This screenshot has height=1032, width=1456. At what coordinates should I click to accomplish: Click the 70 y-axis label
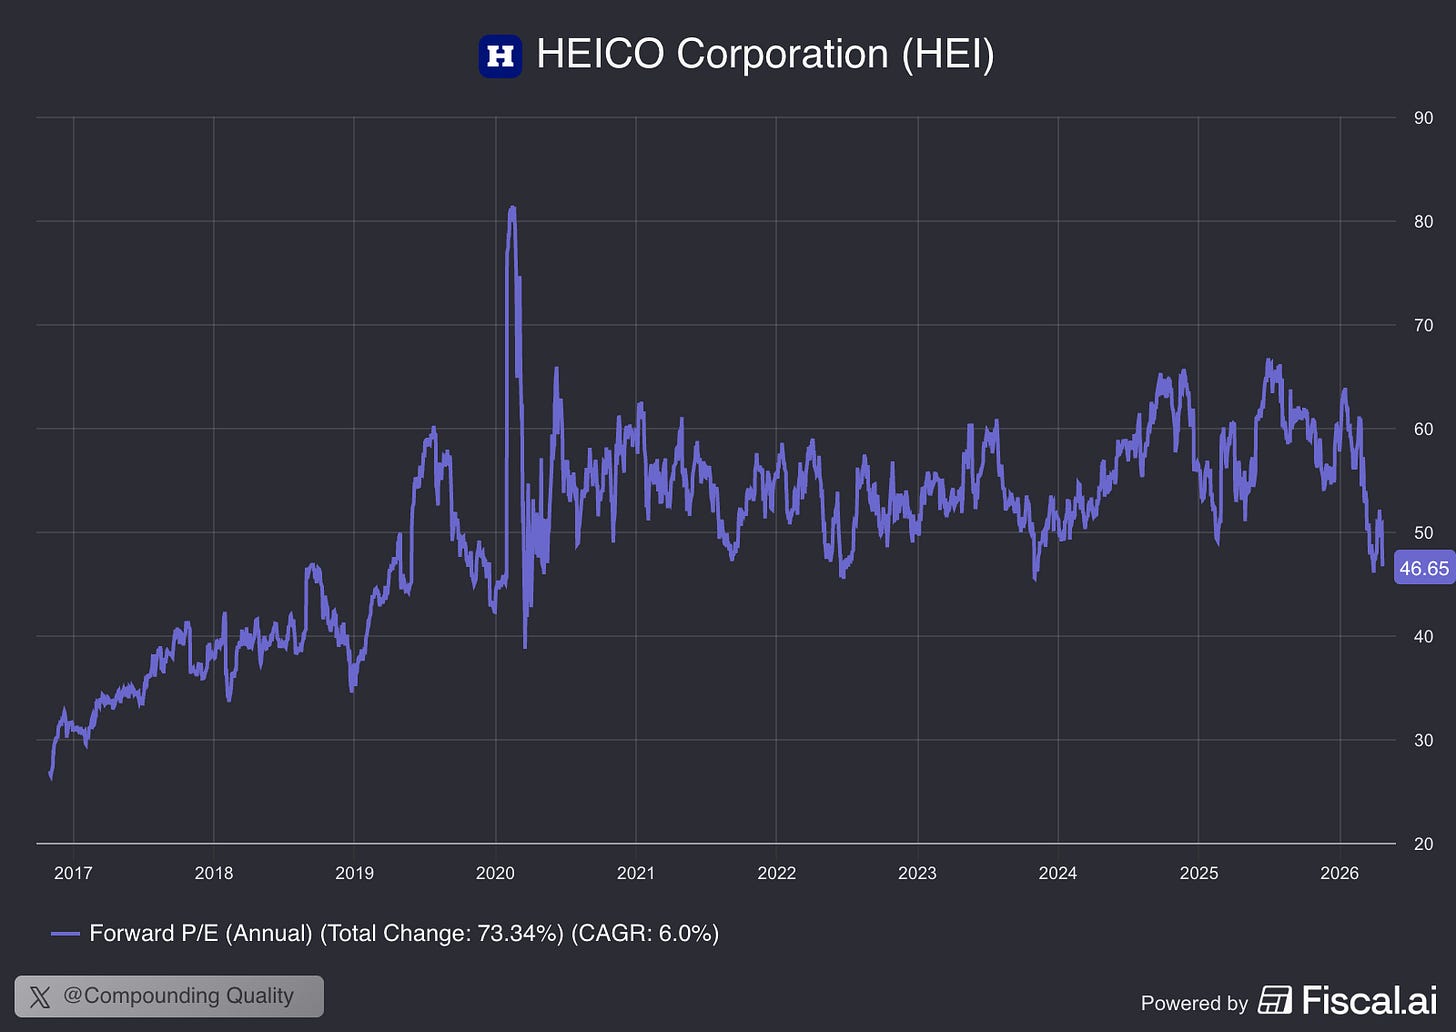pyautogui.click(x=1423, y=325)
